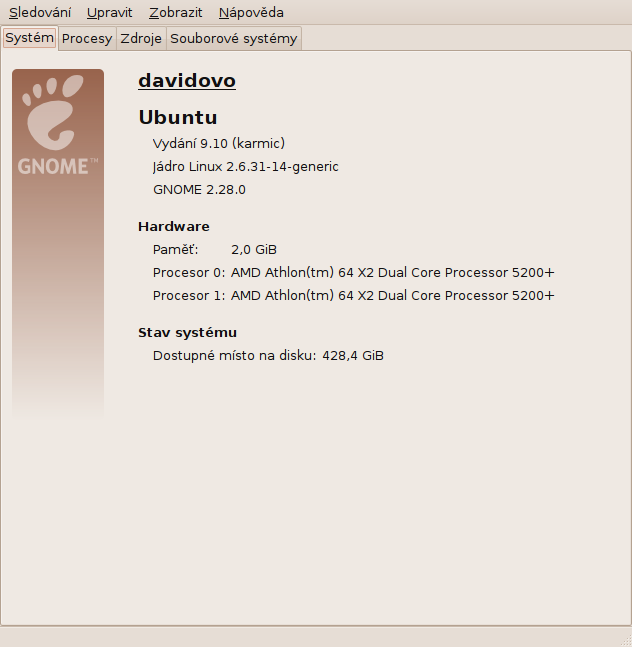Image resolution: width=632 pixels, height=647 pixels.
Task: Click the 'Vydání 9.10 (karmic)' line
Action: tap(219, 144)
